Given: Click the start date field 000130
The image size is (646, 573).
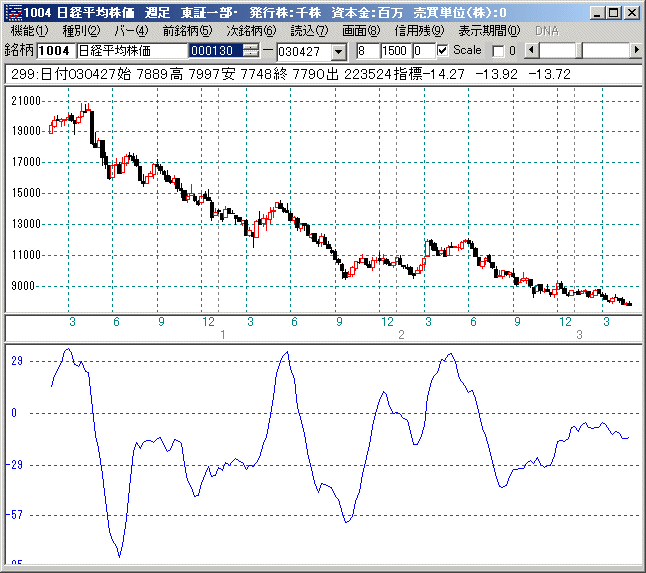Looking at the screenshot, I should point(215,51).
